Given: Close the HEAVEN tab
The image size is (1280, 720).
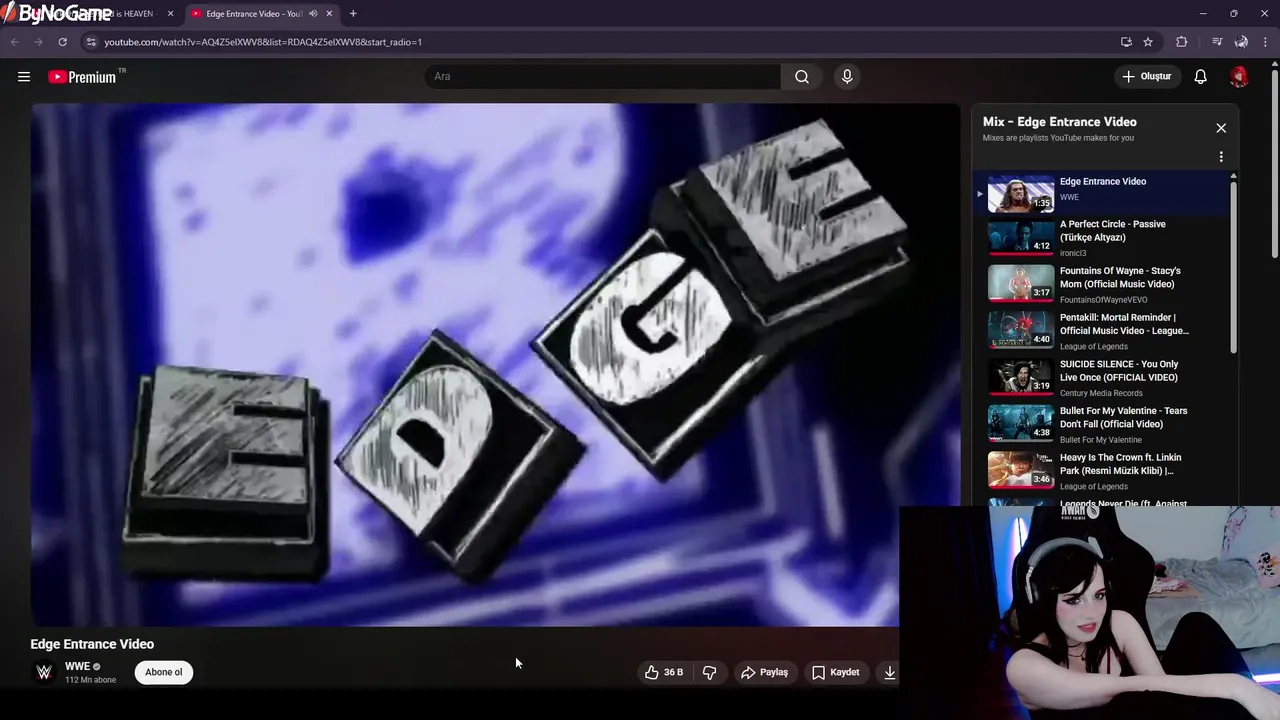Looking at the screenshot, I should point(170,14).
